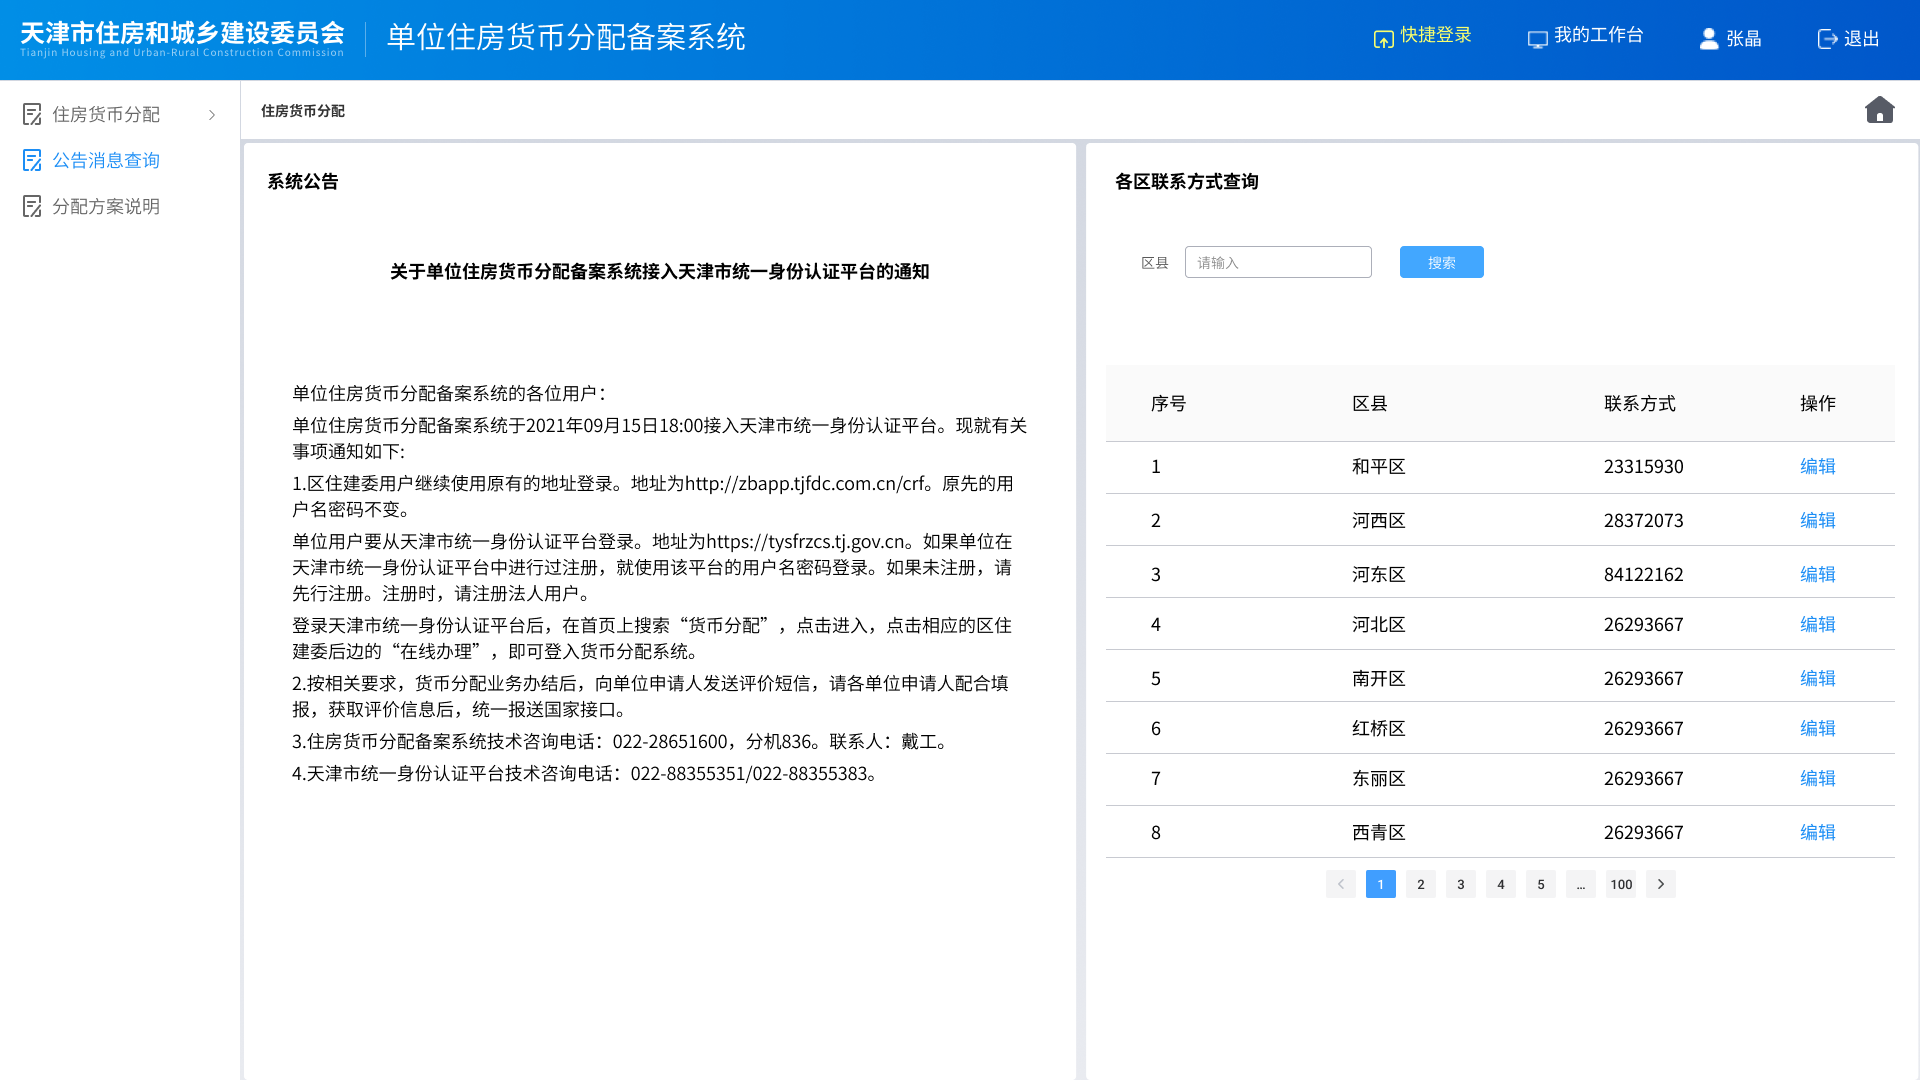Go to previous page arrow
1920x1080 pixels.
1341,884
